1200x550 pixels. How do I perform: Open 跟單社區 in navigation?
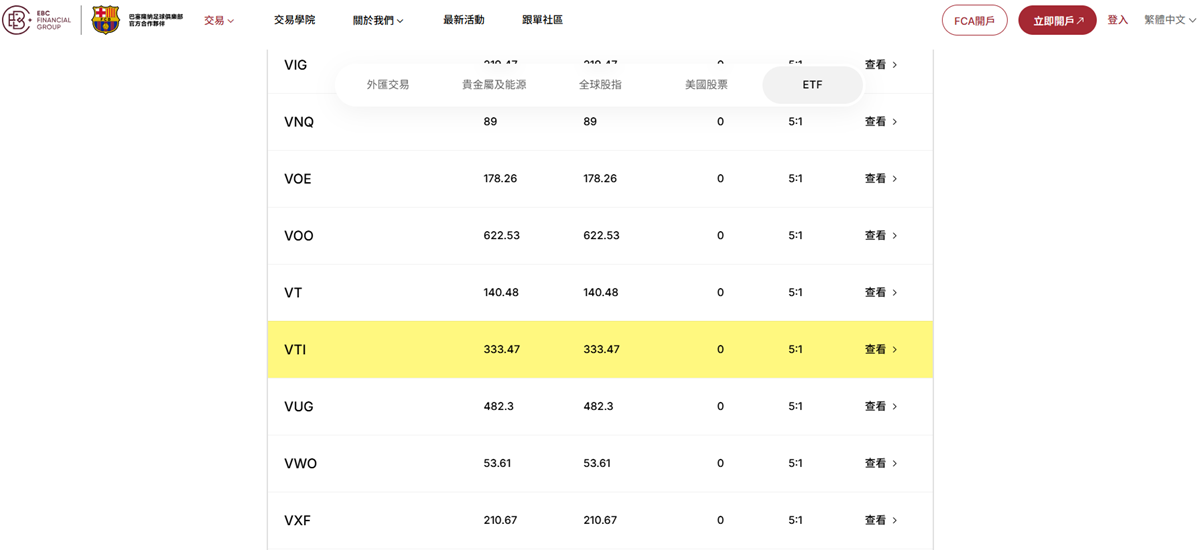point(542,20)
